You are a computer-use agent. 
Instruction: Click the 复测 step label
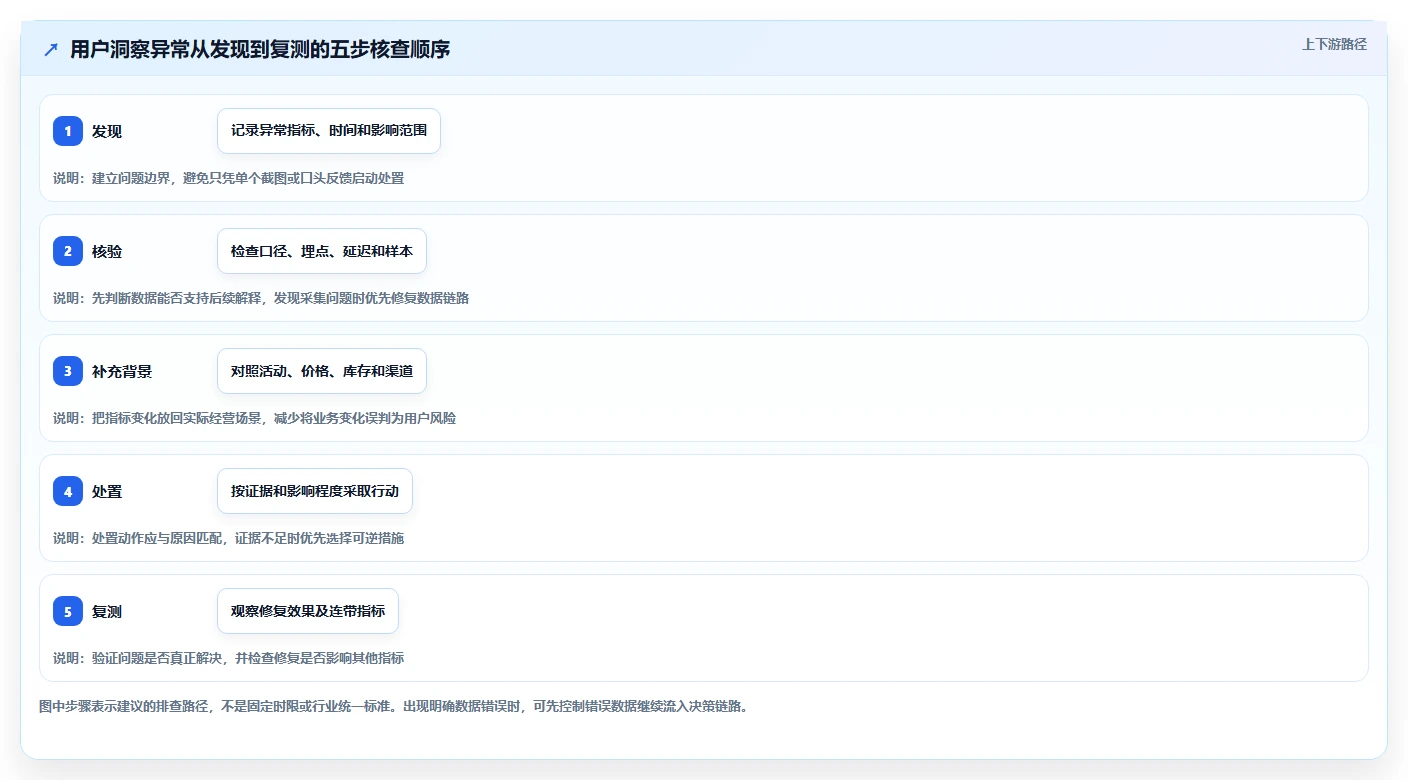click(x=107, y=611)
